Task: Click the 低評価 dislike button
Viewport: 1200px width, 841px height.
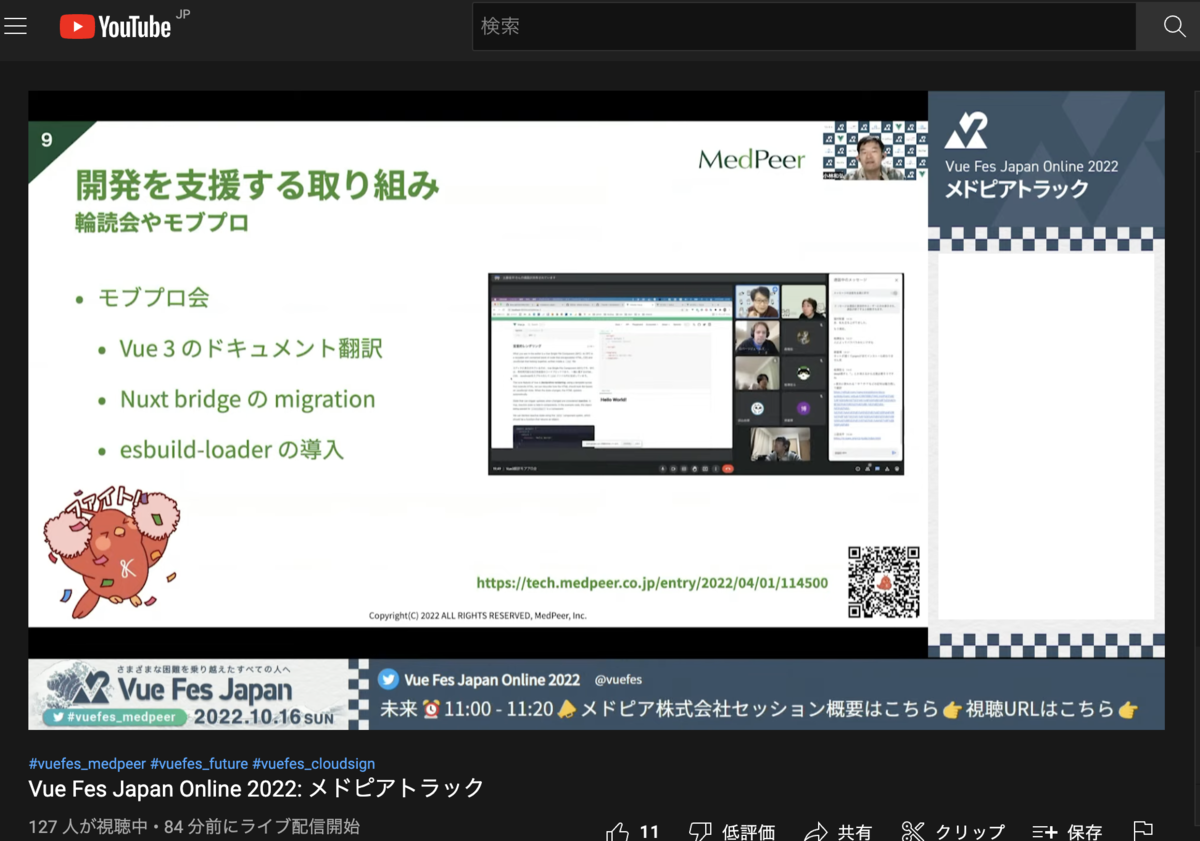Action: pos(733,831)
